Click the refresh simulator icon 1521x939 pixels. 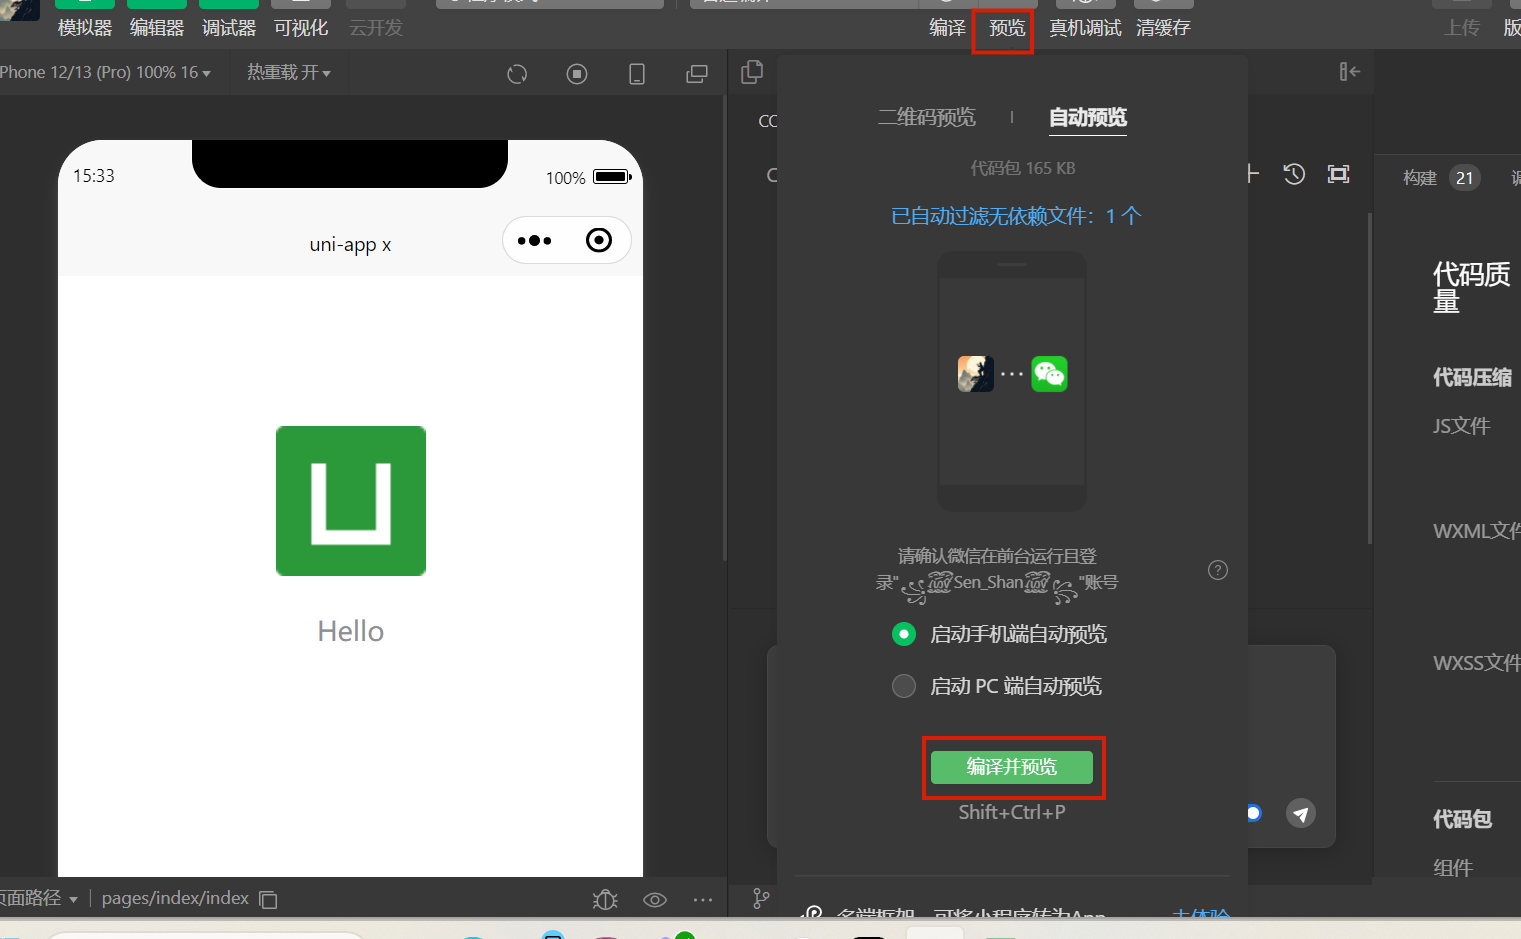click(517, 74)
